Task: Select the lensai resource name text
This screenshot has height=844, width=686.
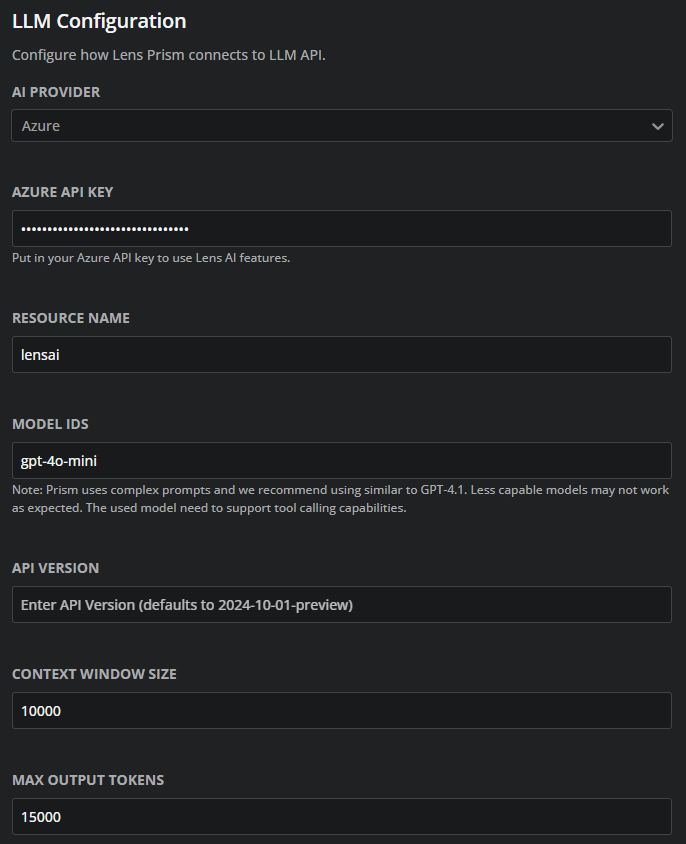Action: [39, 354]
